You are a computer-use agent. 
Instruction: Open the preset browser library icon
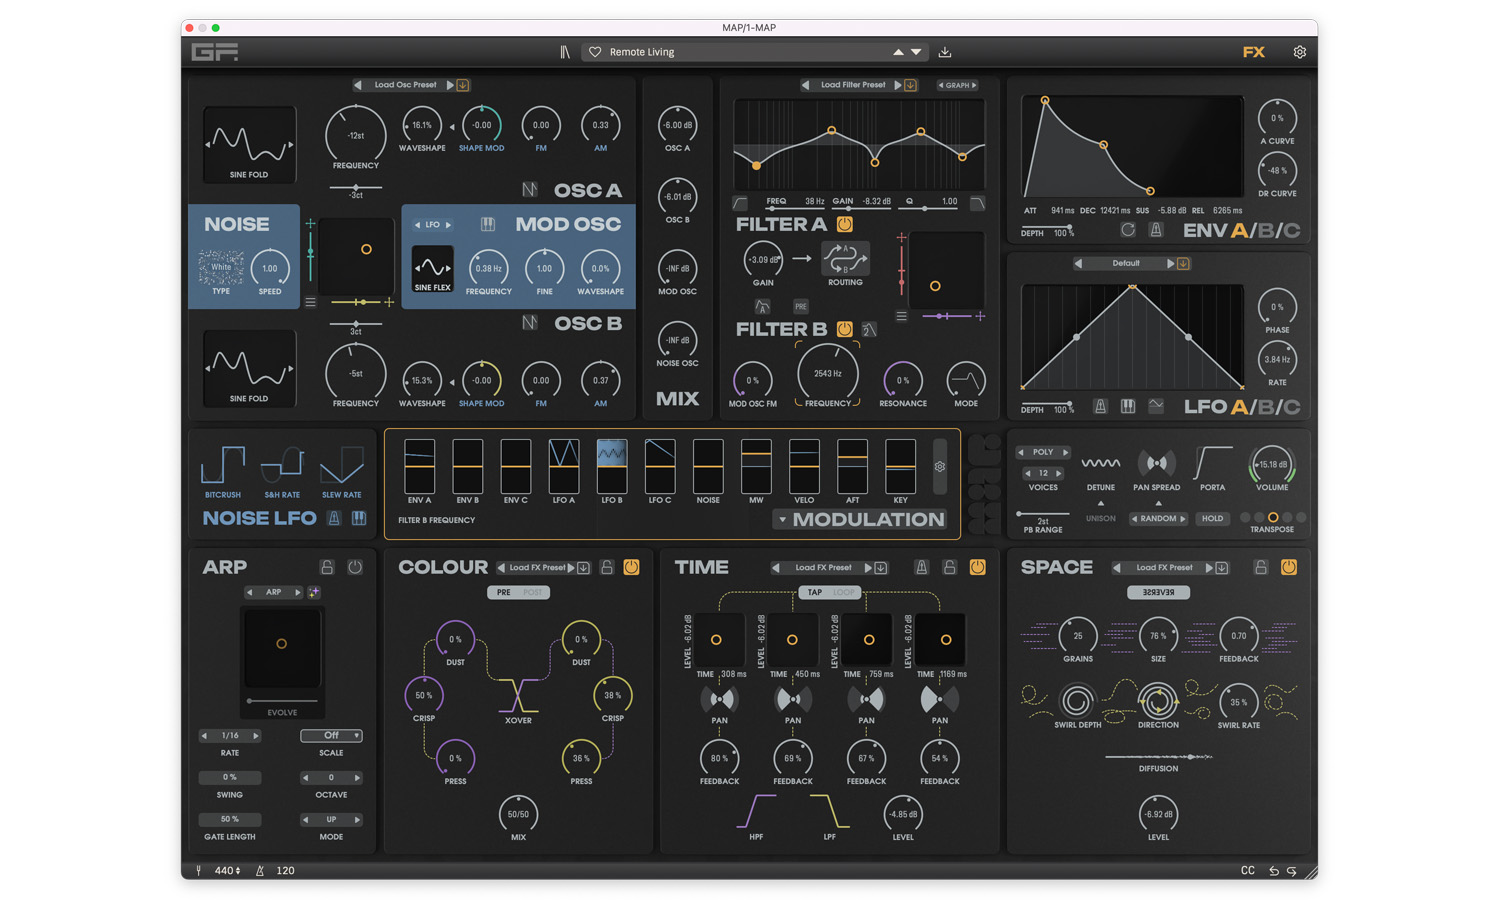pos(565,52)
